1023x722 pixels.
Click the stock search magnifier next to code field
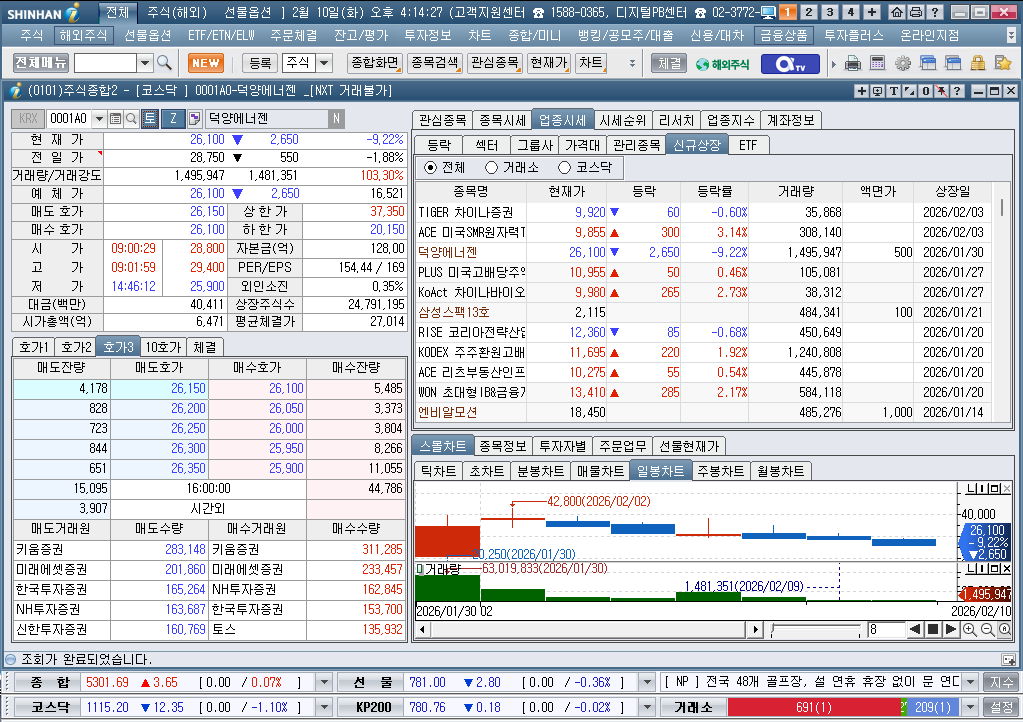pos(131,119)
